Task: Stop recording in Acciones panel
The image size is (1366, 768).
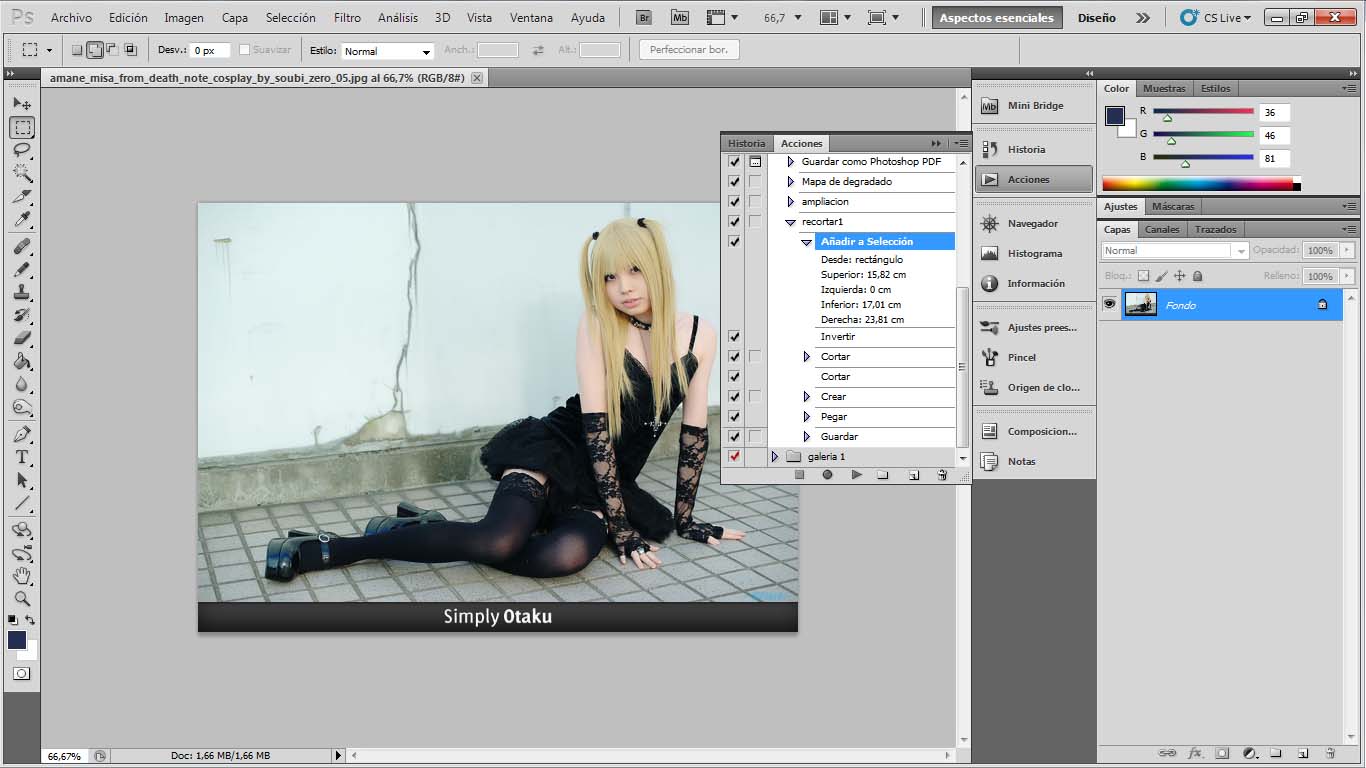Action: (799, 475)
